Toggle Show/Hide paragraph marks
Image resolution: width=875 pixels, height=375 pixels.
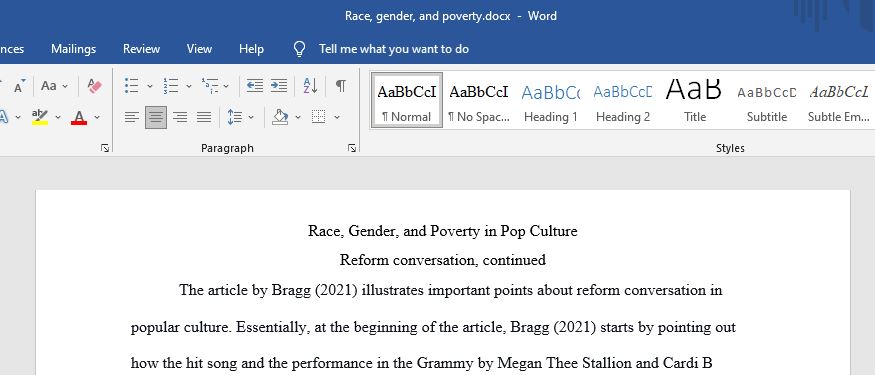coord(340,86)
